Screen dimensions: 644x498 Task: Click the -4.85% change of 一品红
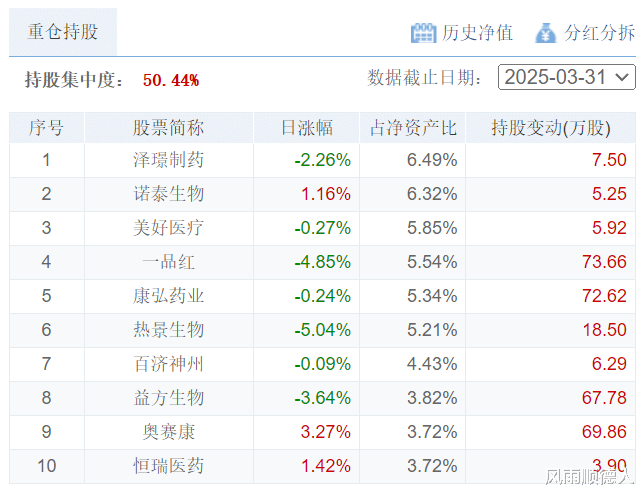pyautogui.click(x=322, y=262)
